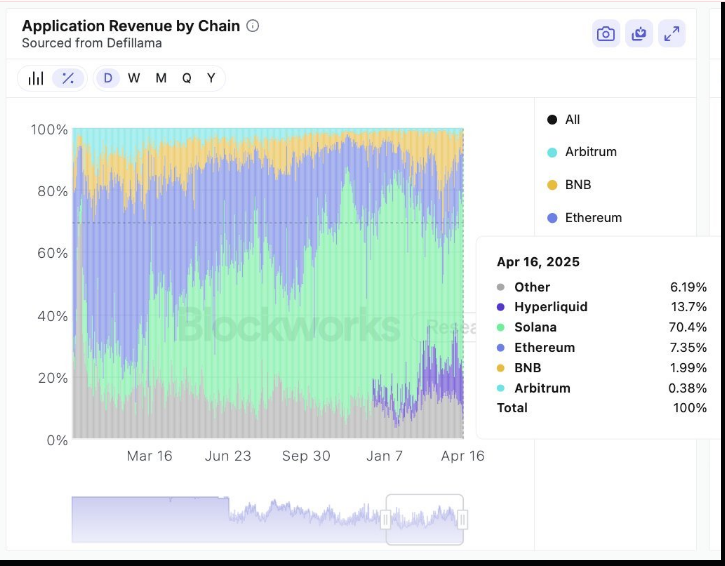Switch to percentage view
This screenshot has height=566, width=725.
click(x=68, y=78)
